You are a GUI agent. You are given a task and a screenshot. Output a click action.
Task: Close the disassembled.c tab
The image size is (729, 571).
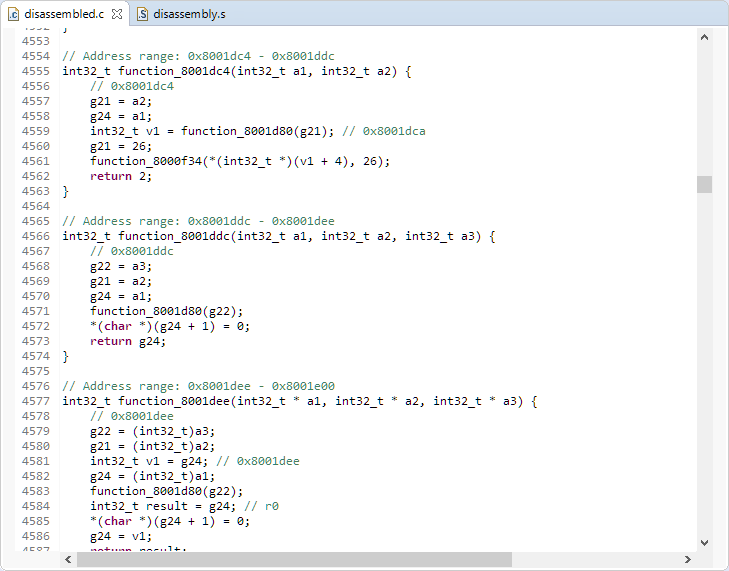point(117,14)
